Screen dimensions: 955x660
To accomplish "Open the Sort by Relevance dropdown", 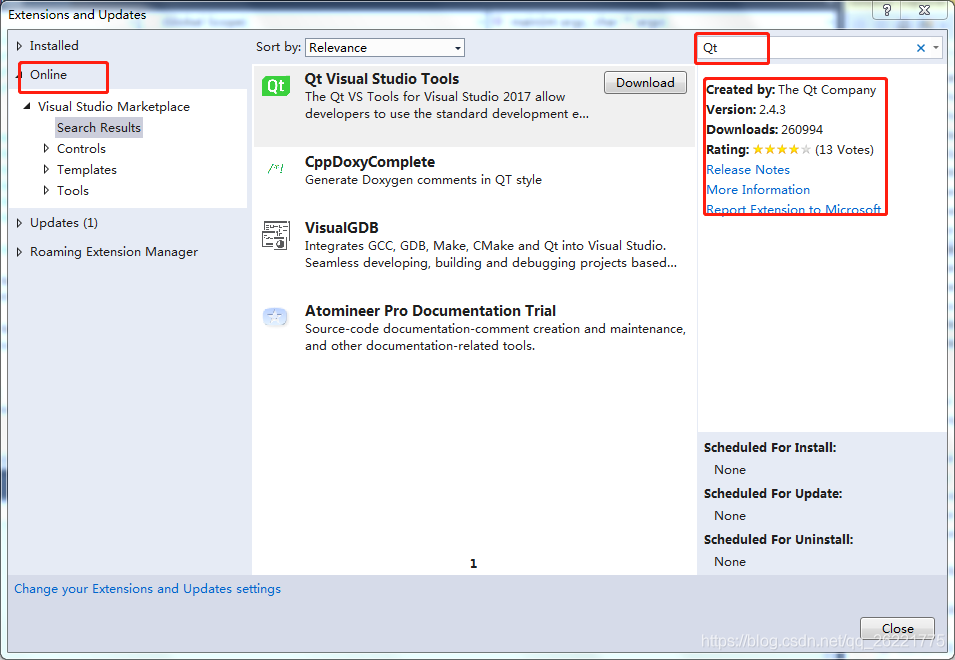I will pyautogui.click(x=385, y=47).
